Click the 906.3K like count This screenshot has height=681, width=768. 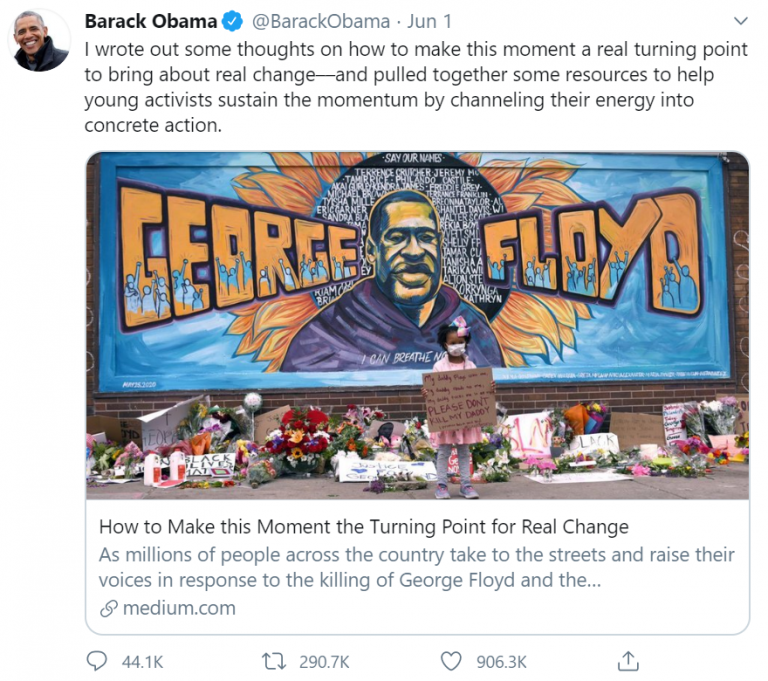click(504, 661)
